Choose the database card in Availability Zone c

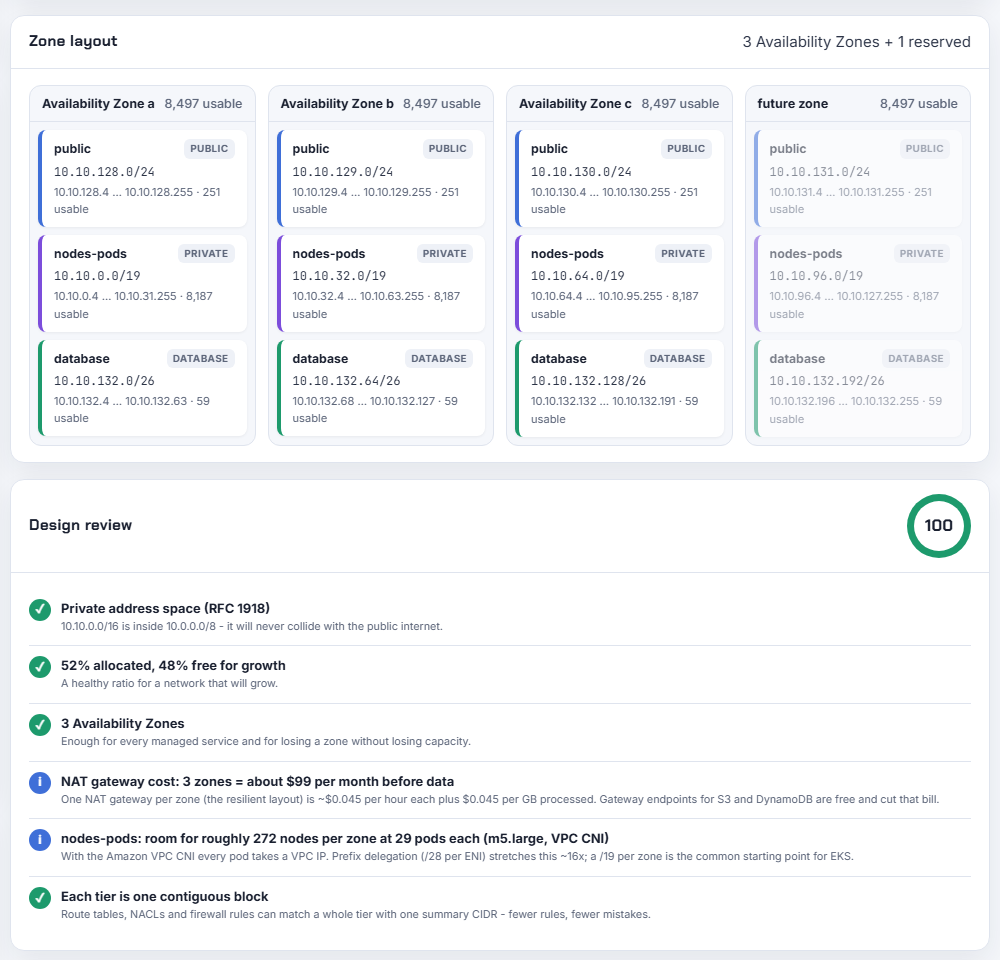[619, 388]
